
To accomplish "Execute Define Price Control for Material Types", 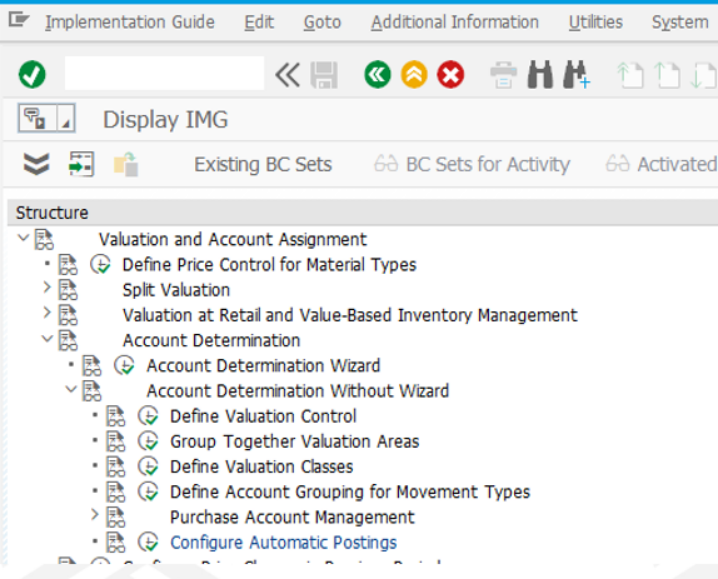I will [x=100, y=264].
